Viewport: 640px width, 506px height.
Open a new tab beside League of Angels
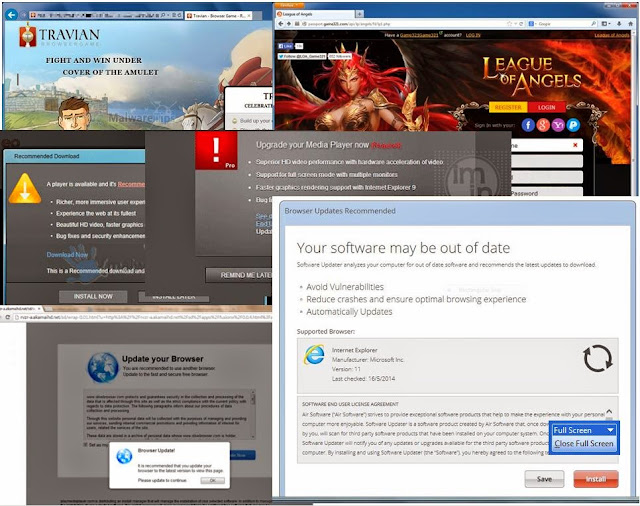point(360,14)
